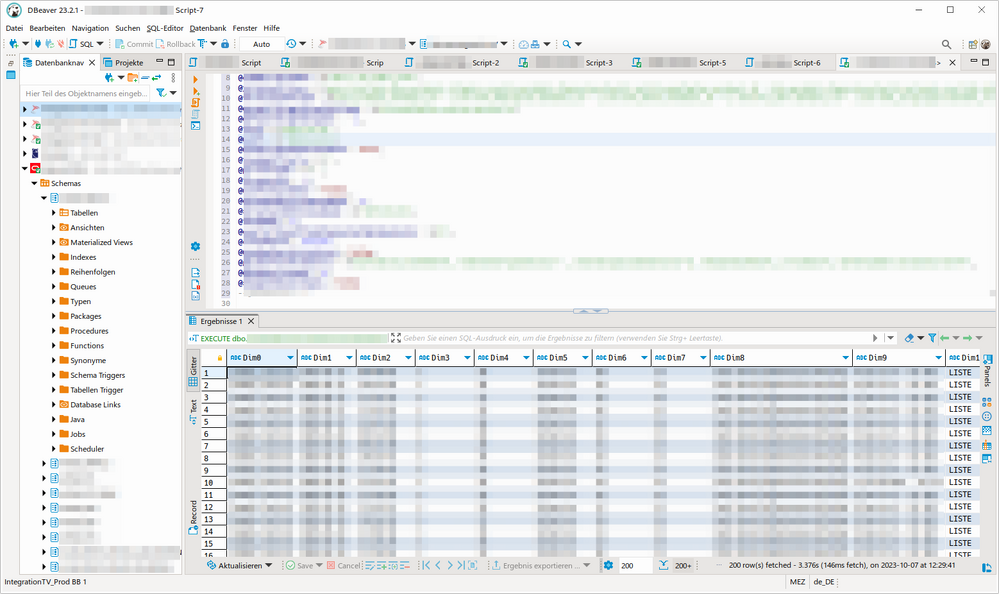Select the Scheduler folder in the tree
Screen dimensions: 999x594
[87, 449]
